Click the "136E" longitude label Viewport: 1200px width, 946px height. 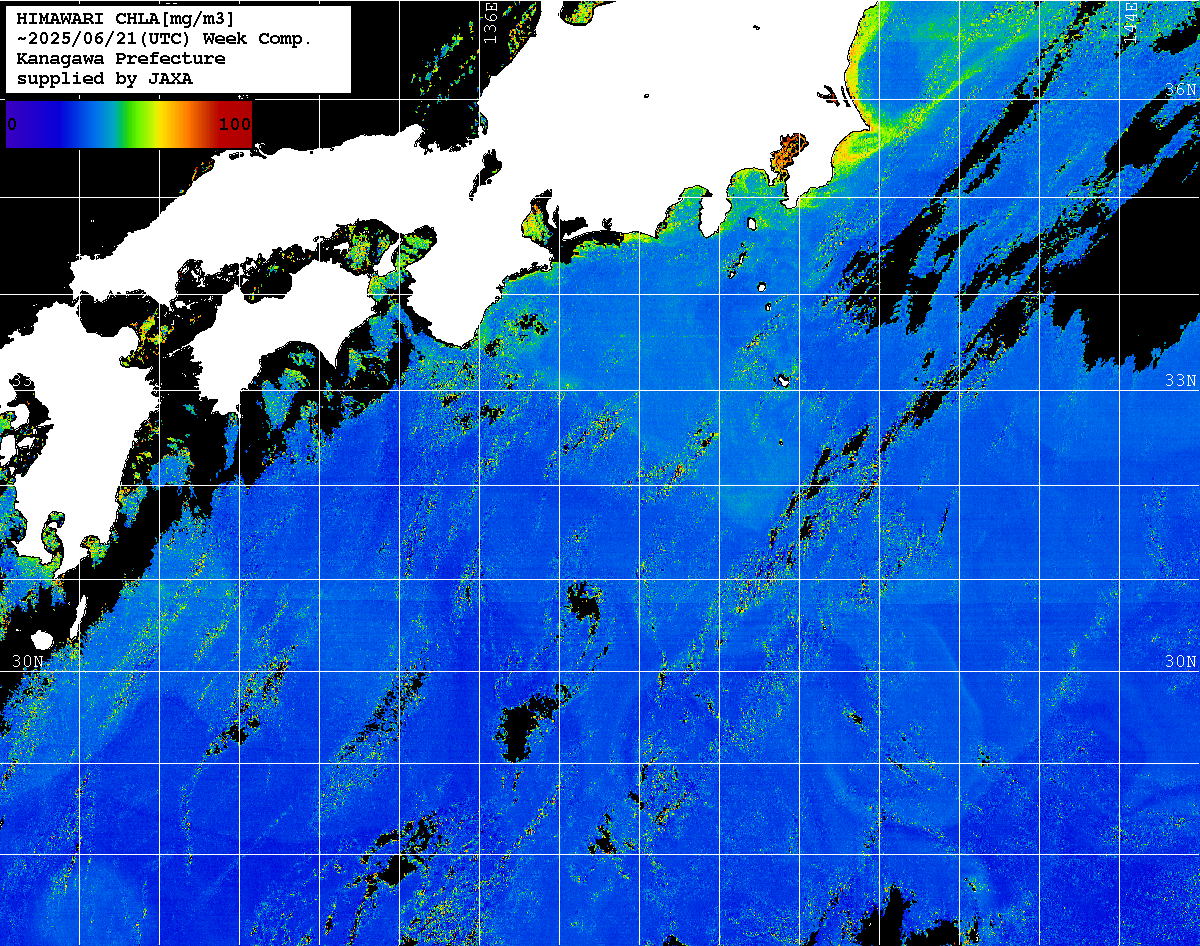coord(490,22)
